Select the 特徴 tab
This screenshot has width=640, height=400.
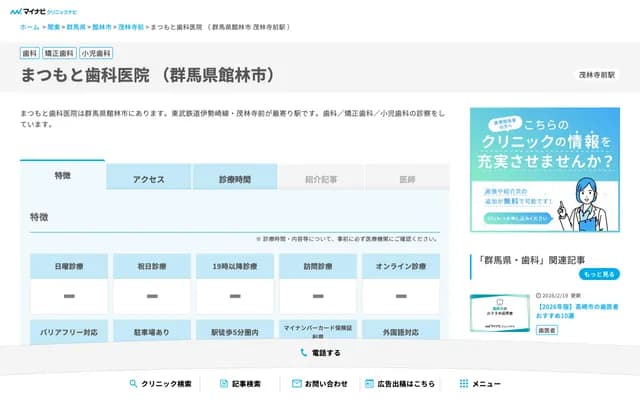(62, 176)
